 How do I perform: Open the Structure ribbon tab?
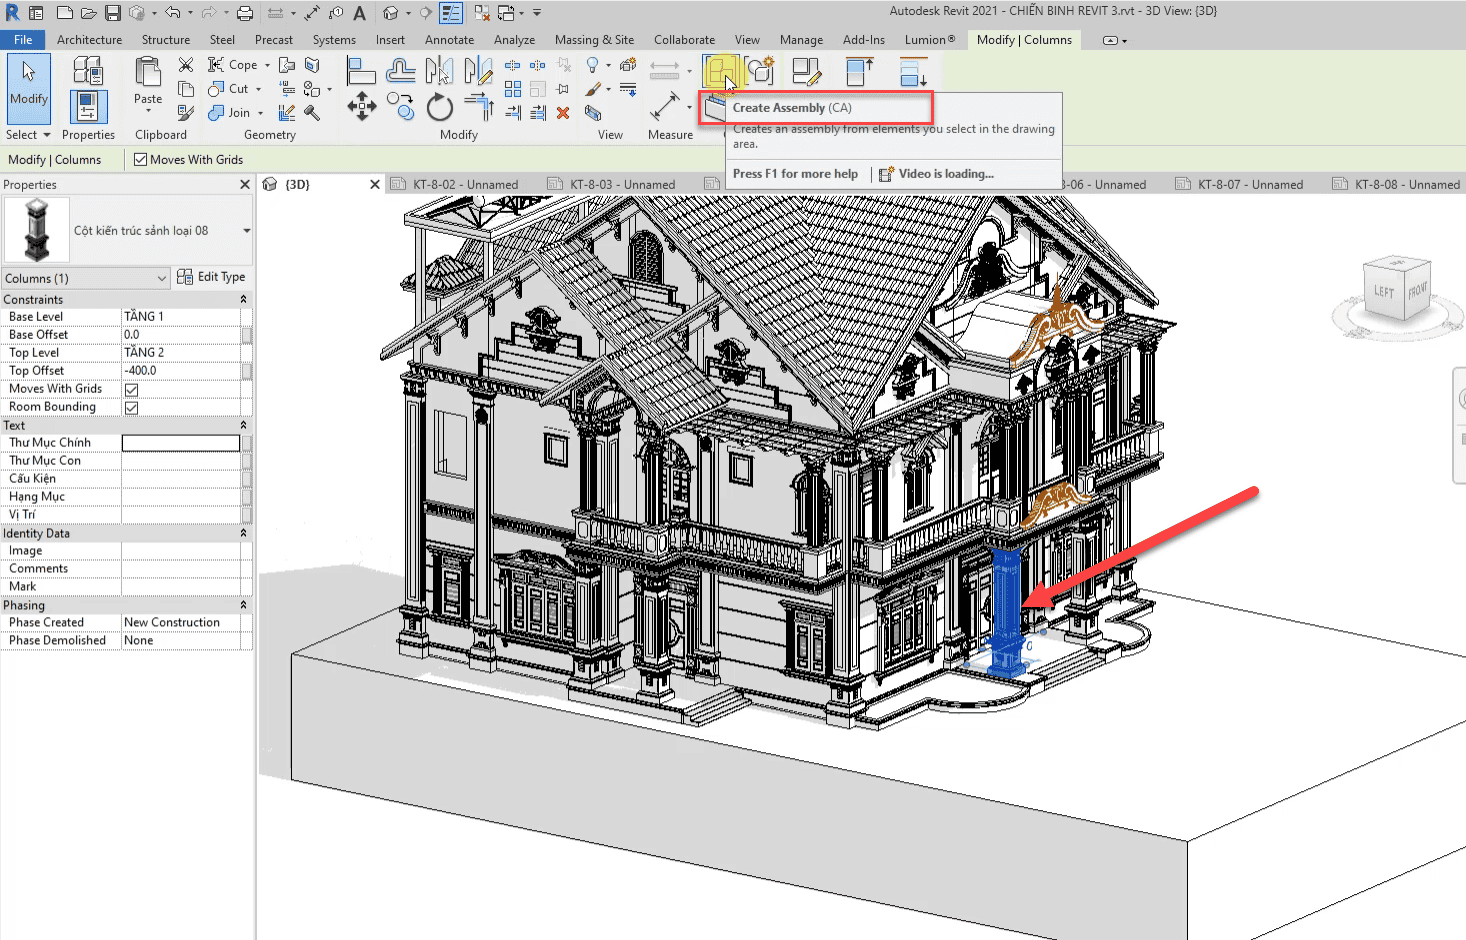166,40
